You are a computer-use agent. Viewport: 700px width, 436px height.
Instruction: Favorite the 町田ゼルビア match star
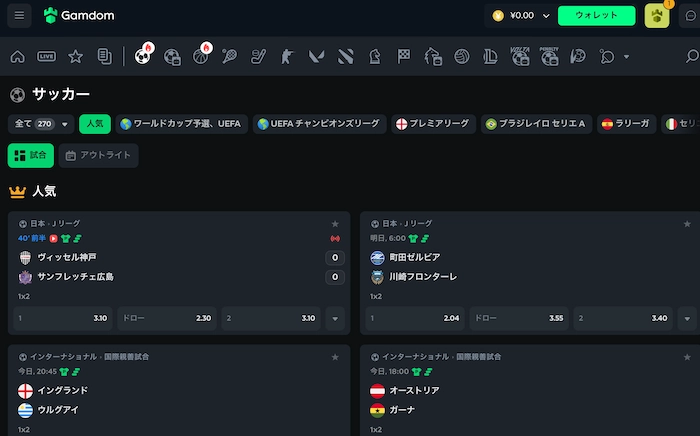(x=687, y=224)
